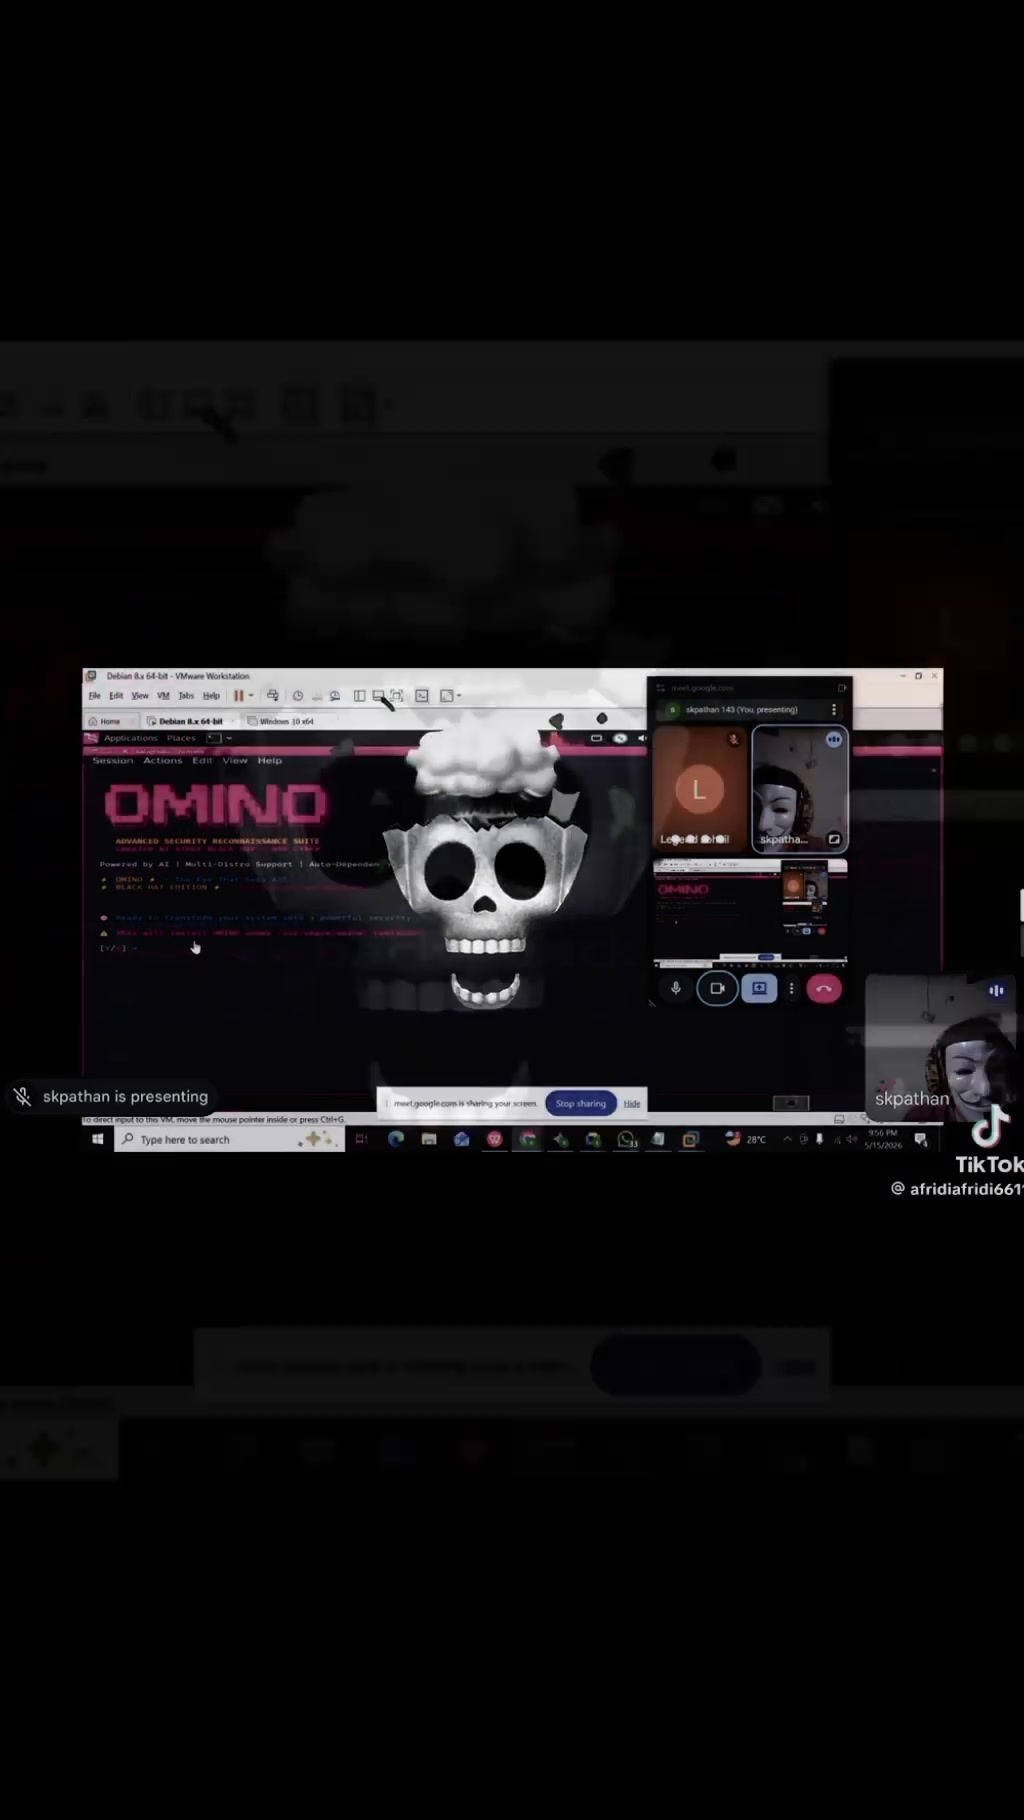This screenshot has height=1820, width=1024.
Task: Click the weather 28°C taskbar widget
Action: pos(746,1139)
